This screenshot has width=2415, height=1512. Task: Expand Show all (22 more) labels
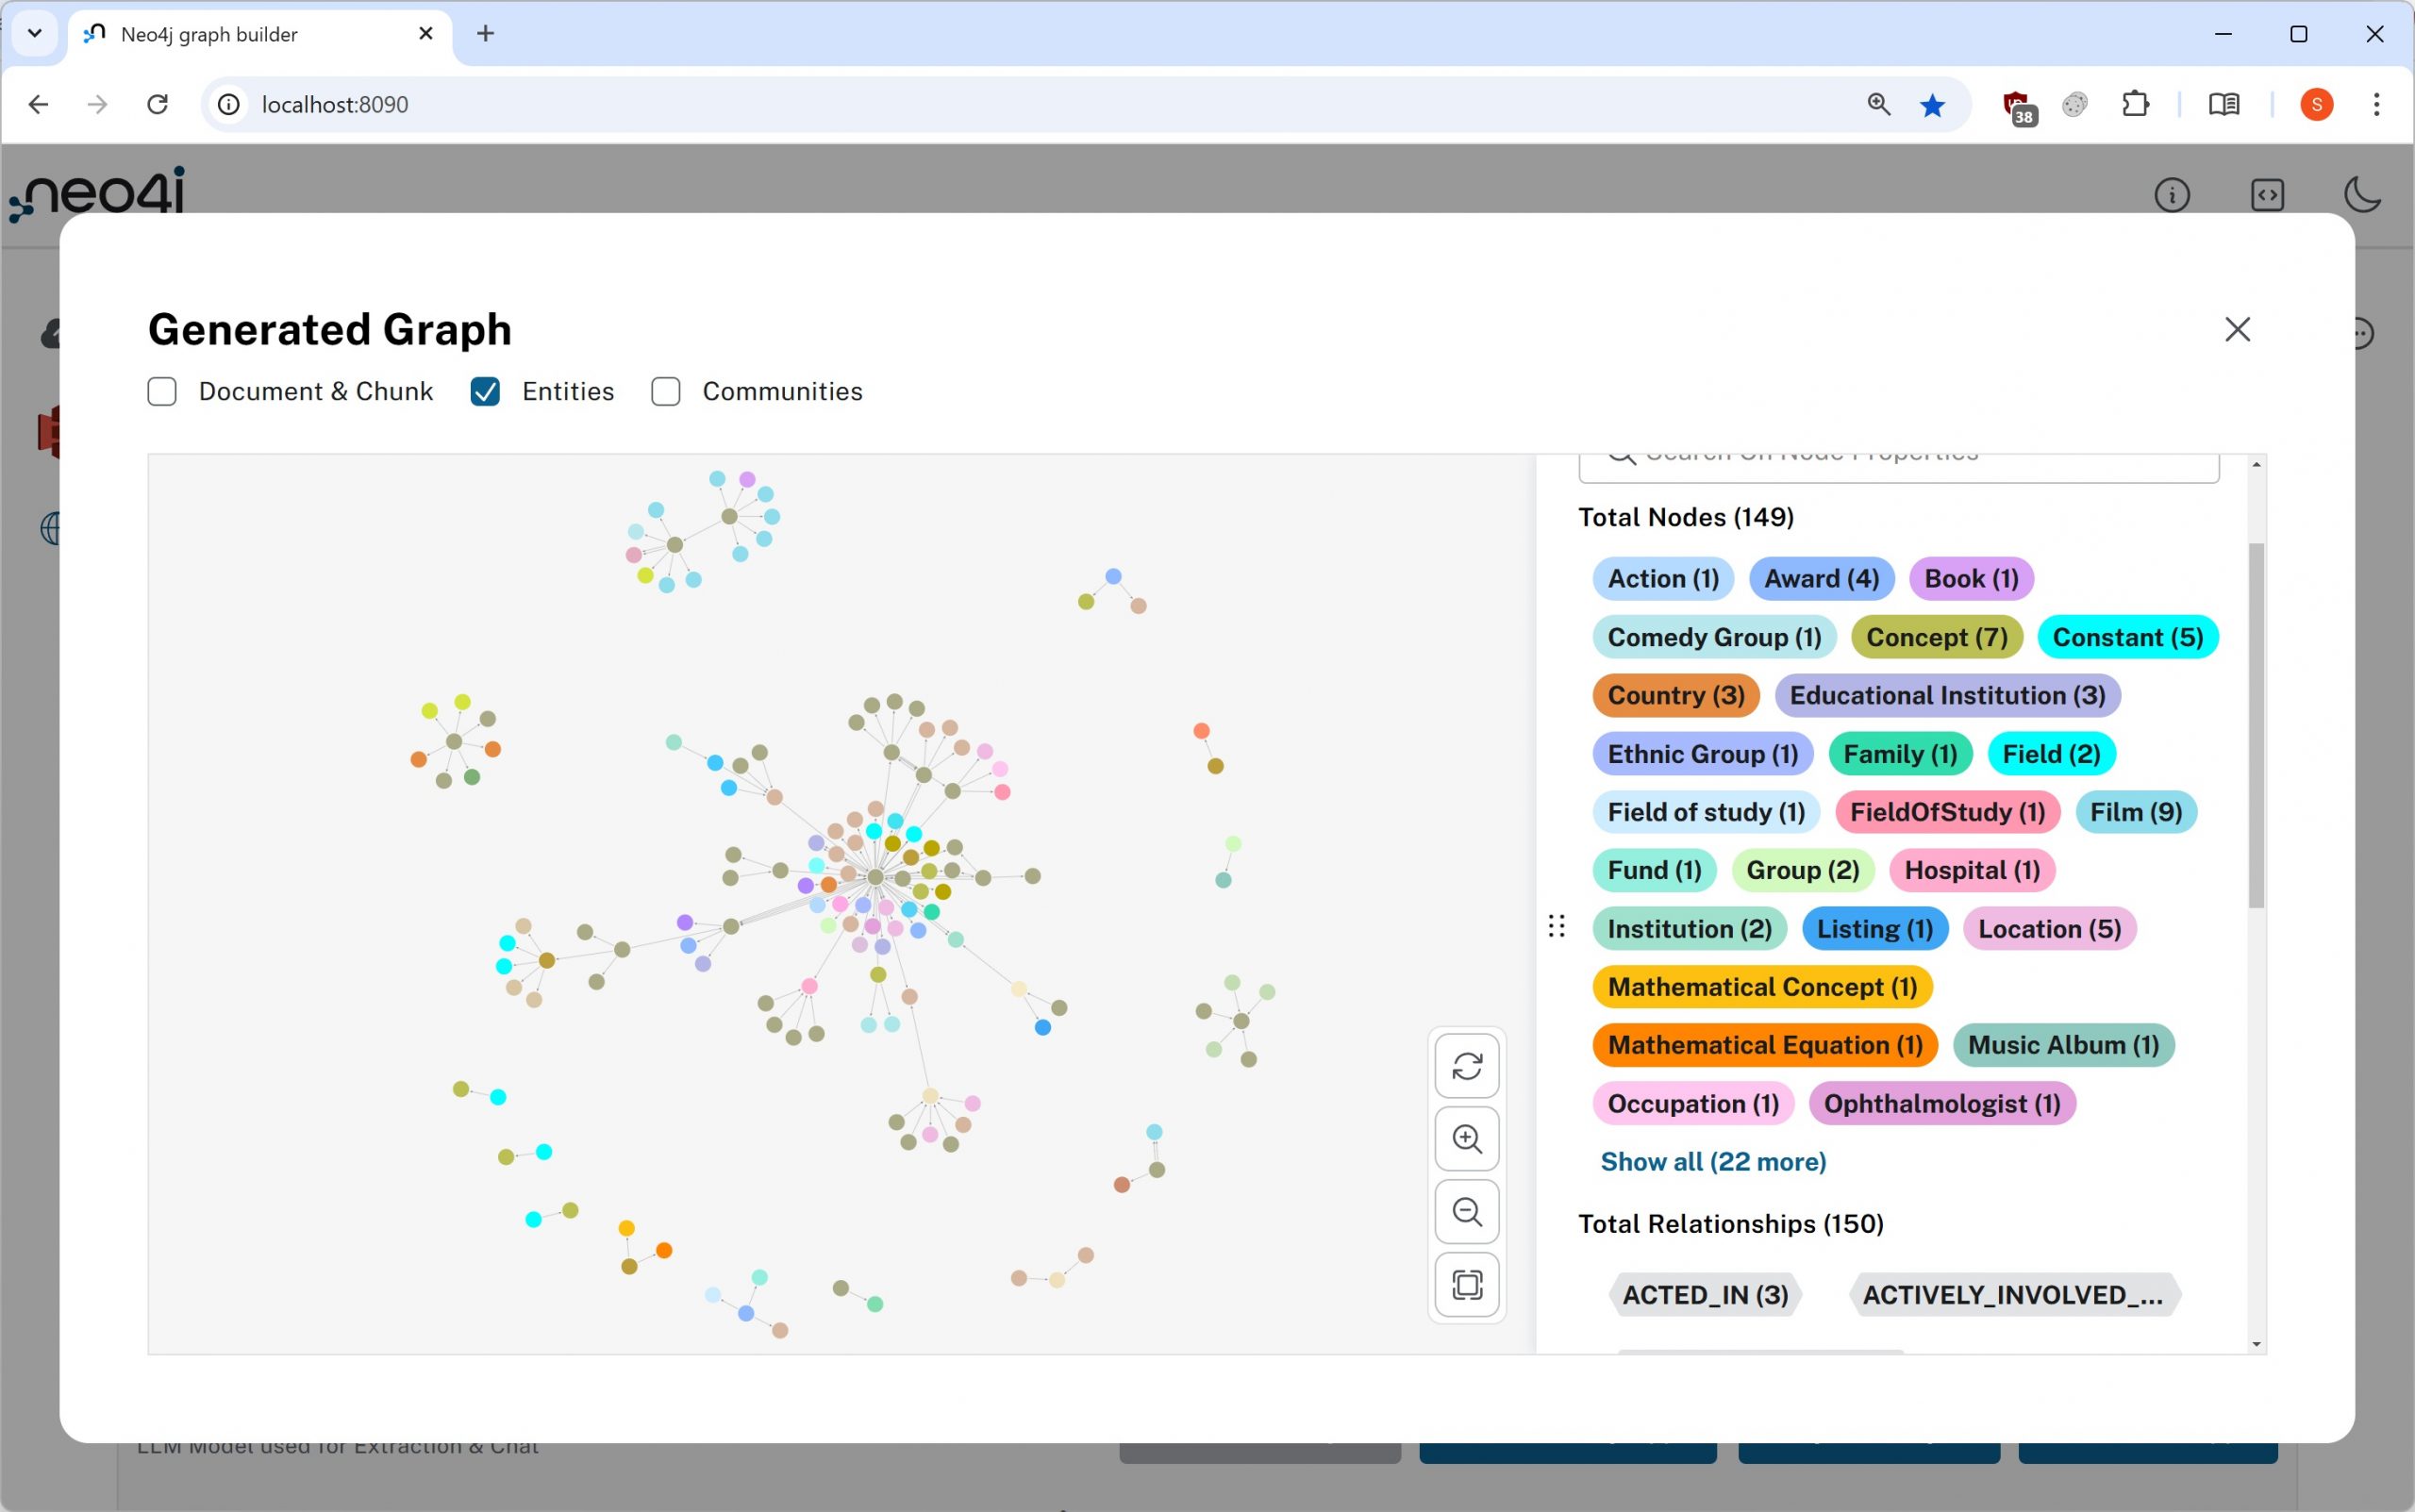pos(1712,1162)
